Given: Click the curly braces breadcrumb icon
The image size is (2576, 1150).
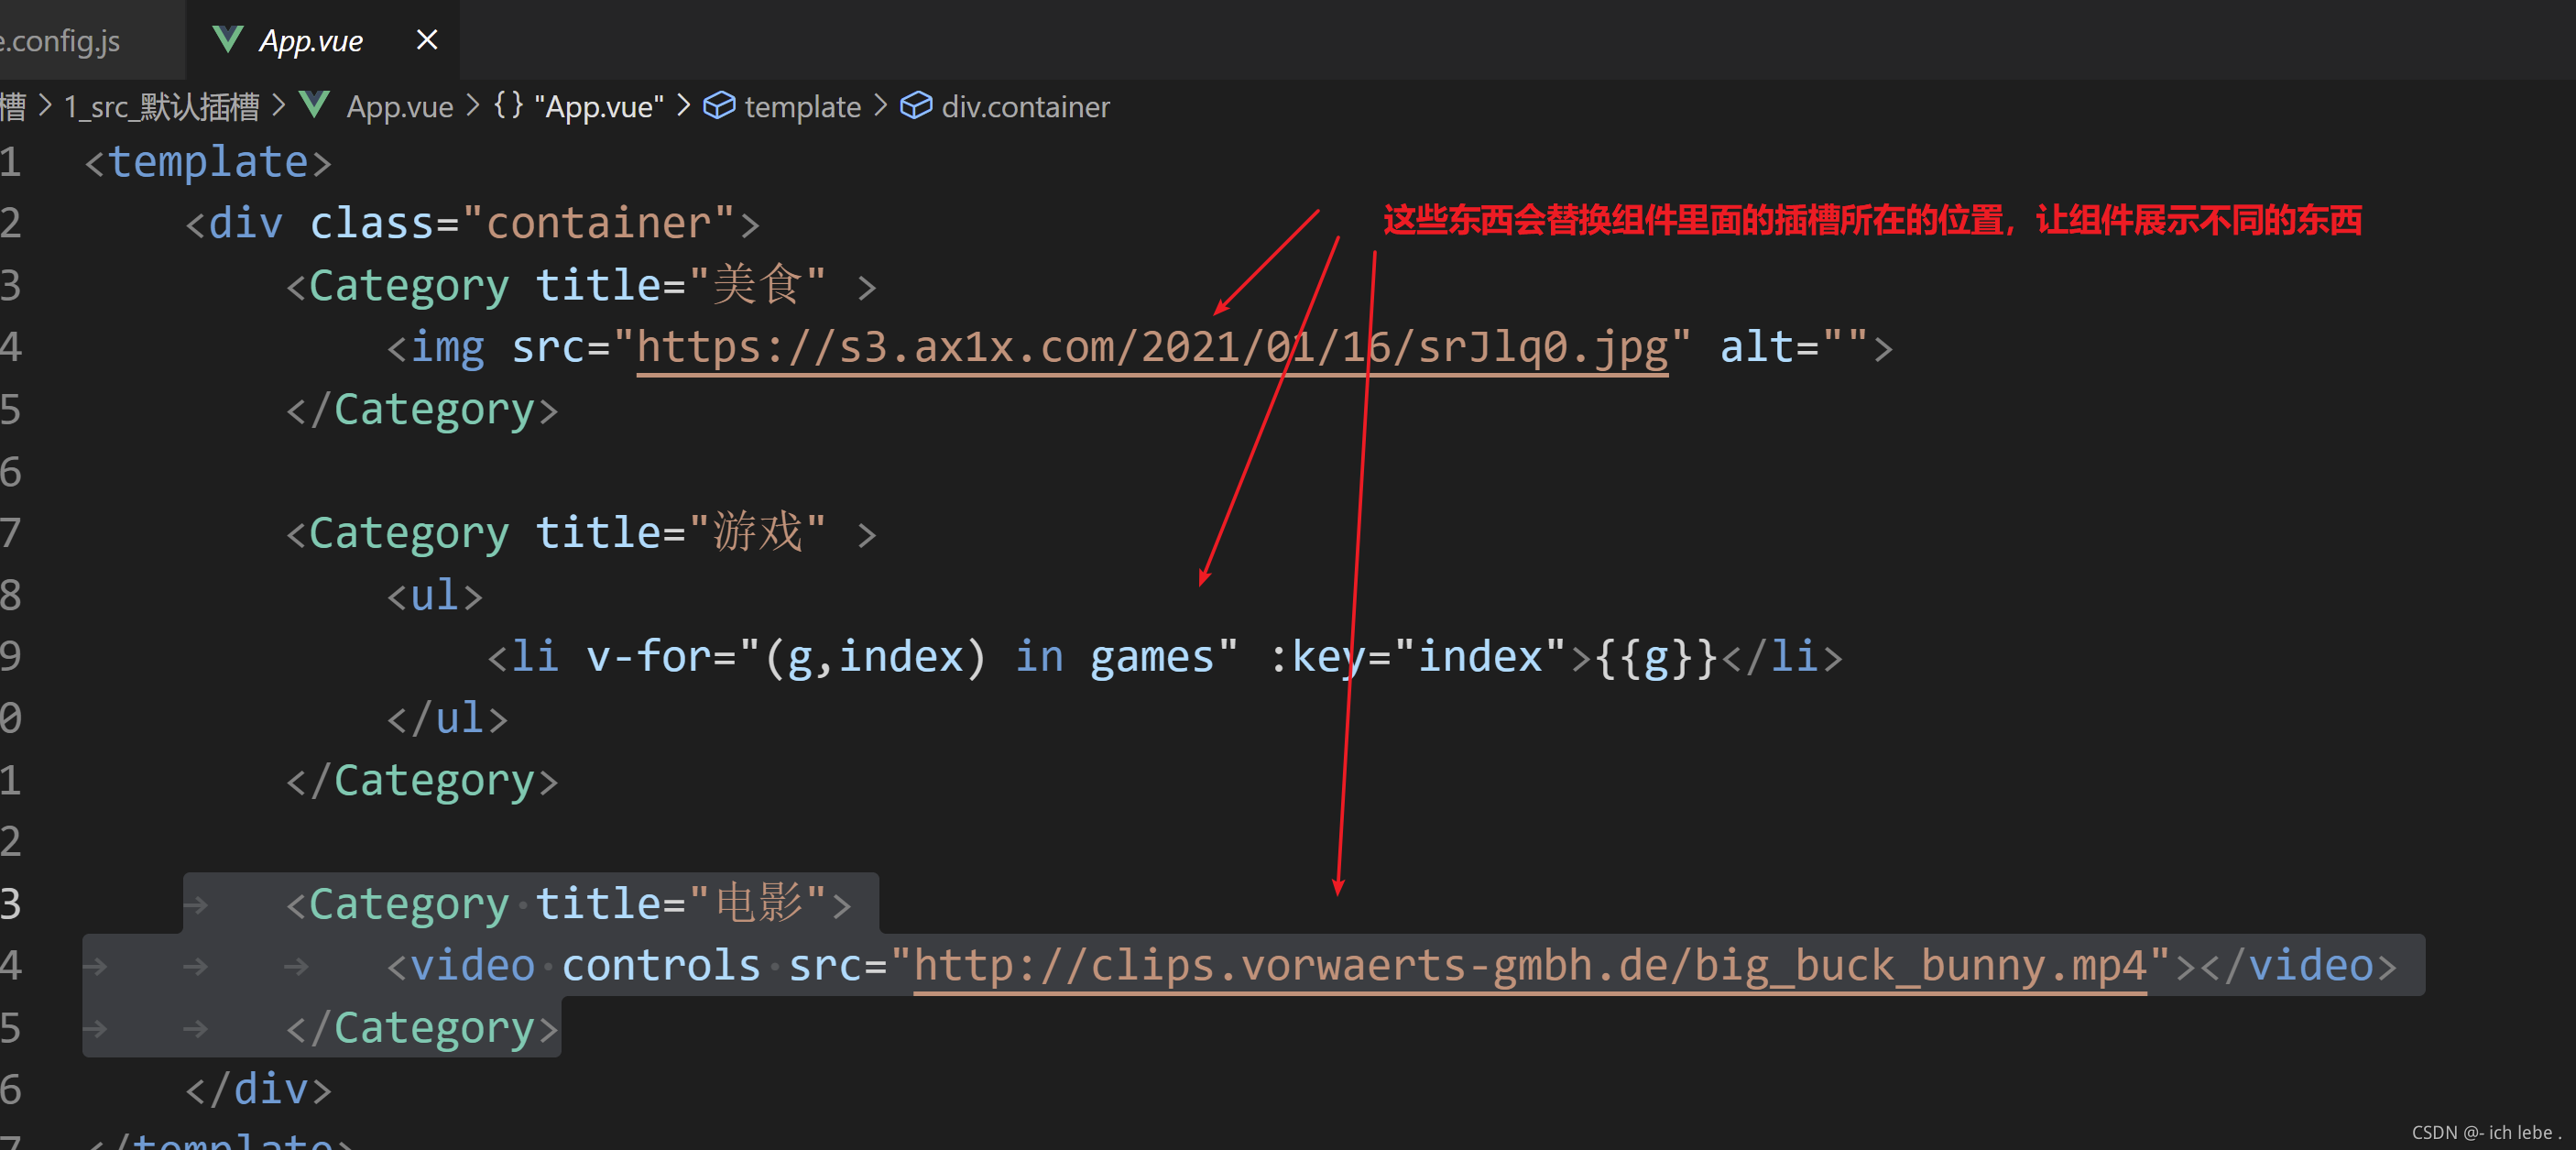Looking at the screenshot, I should [508, 105].
